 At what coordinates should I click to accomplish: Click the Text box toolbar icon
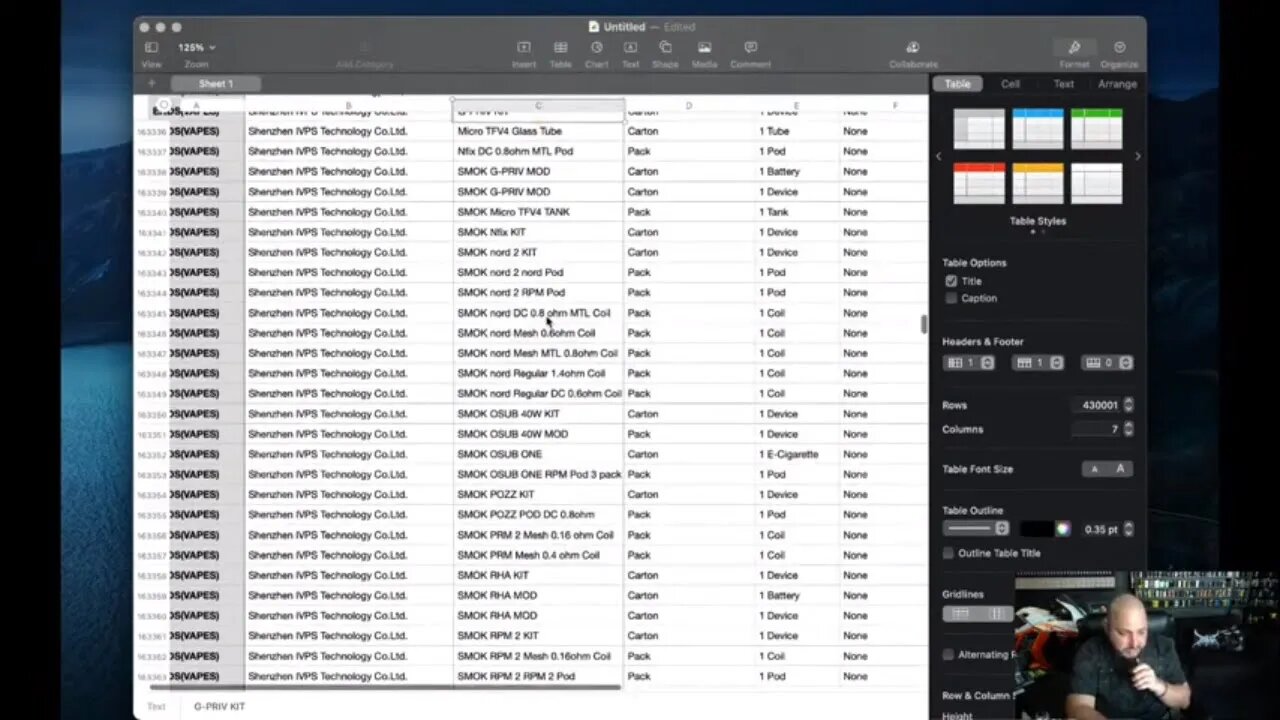(x=630, y=47)
